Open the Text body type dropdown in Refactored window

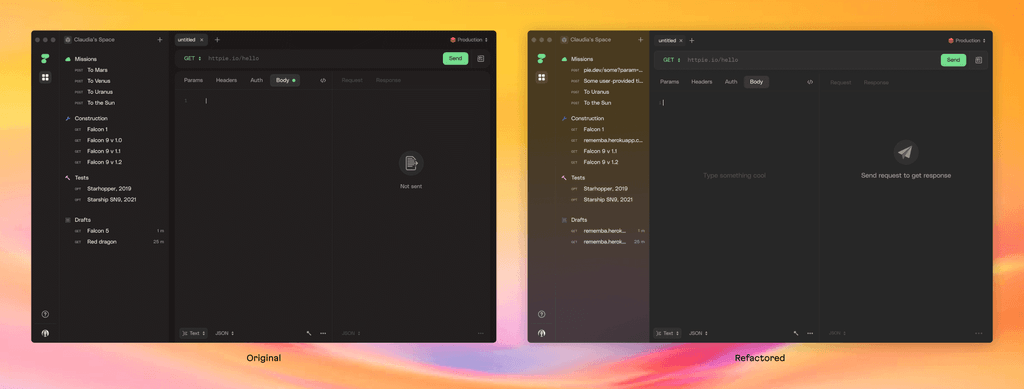[667, 333]
